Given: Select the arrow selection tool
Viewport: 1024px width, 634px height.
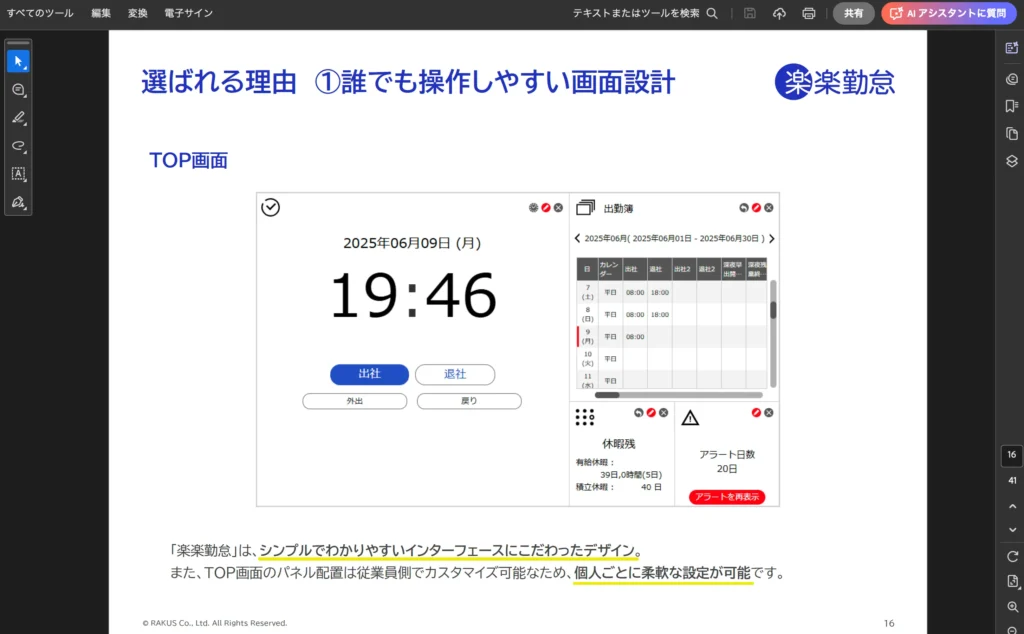Looking at the screenshot, I should 18,61.
